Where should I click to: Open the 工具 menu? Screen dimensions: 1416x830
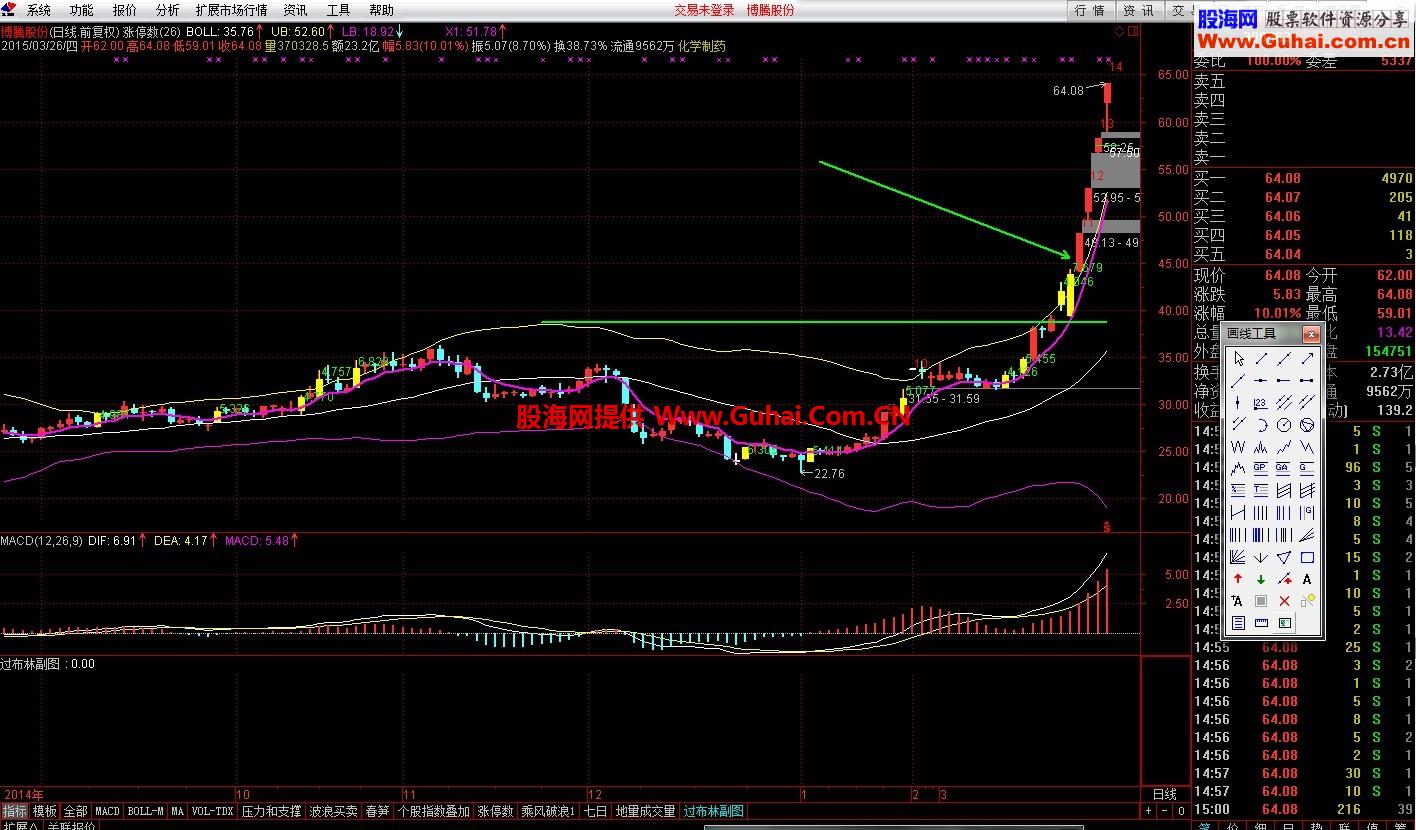coord(339,10)
